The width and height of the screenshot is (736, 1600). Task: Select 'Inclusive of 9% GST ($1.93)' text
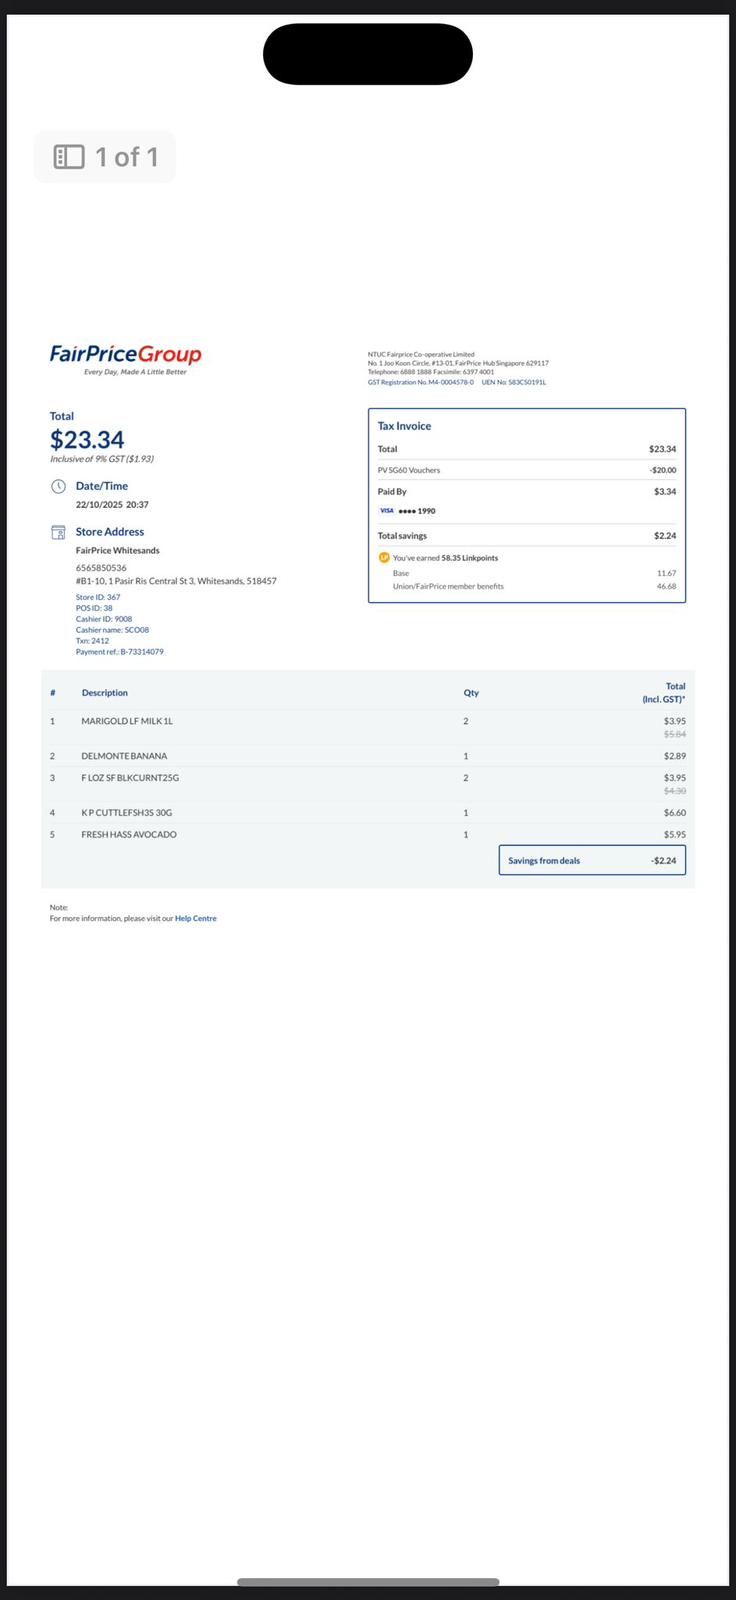click(102, 459)
